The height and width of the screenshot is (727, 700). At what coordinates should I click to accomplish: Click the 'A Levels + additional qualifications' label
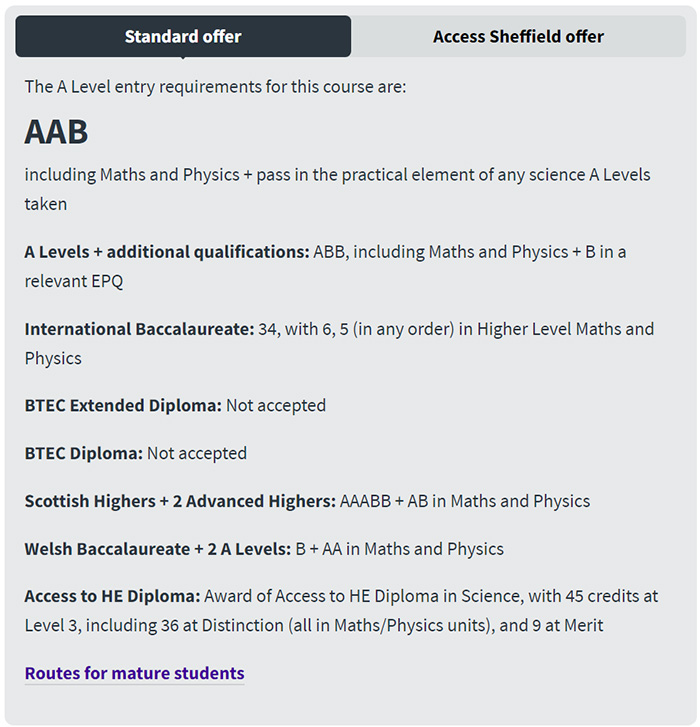pos(166,252)
